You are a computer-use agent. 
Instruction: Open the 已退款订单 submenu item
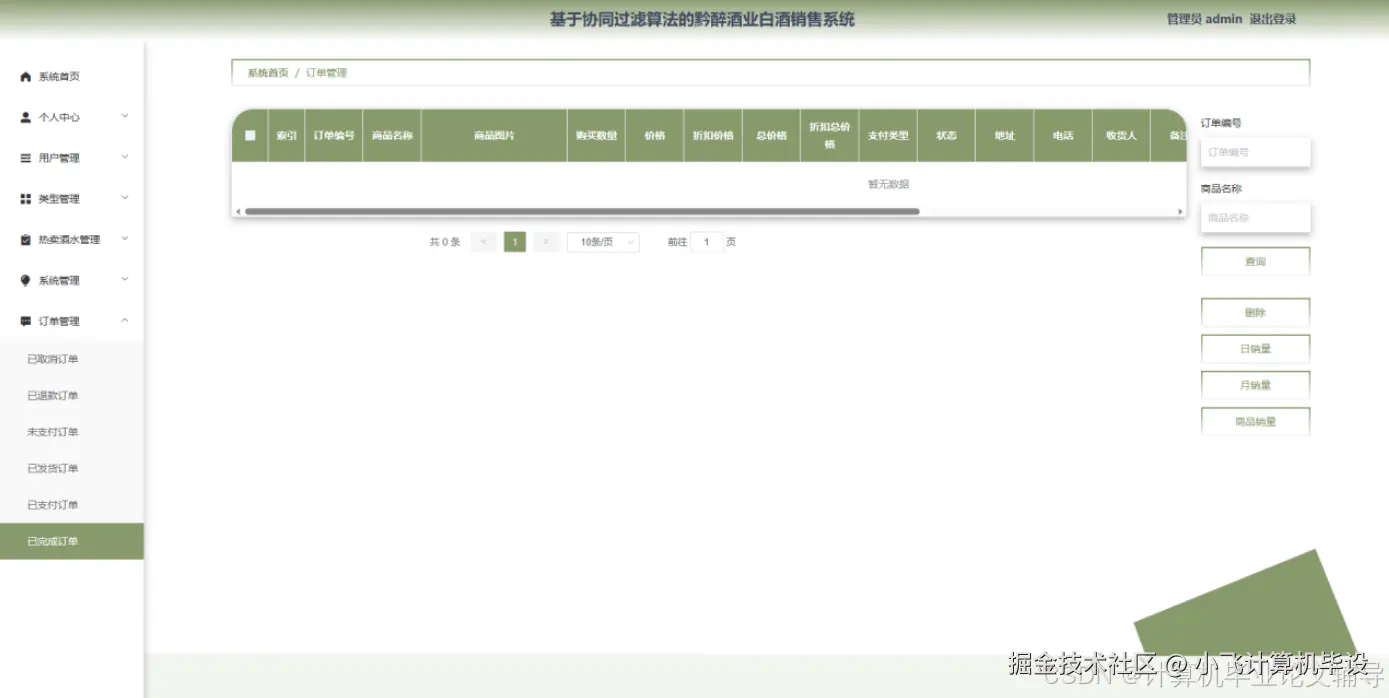point(71,396)
